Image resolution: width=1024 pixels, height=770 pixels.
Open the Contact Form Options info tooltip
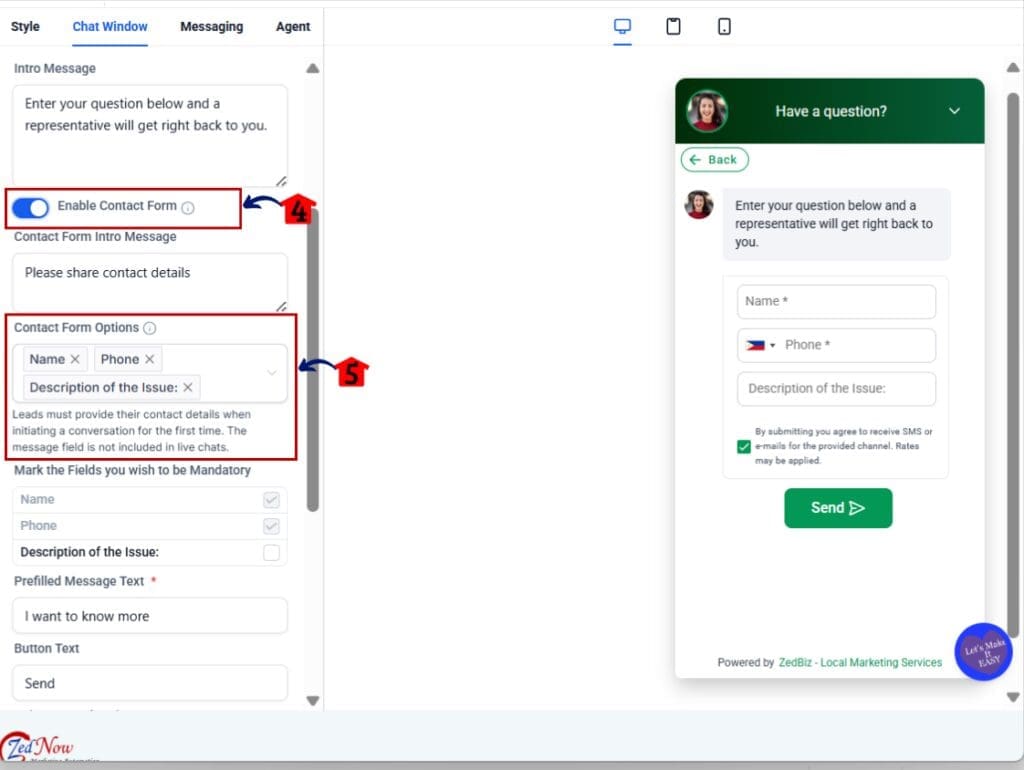pyautogui.click(x=149, y=328)
